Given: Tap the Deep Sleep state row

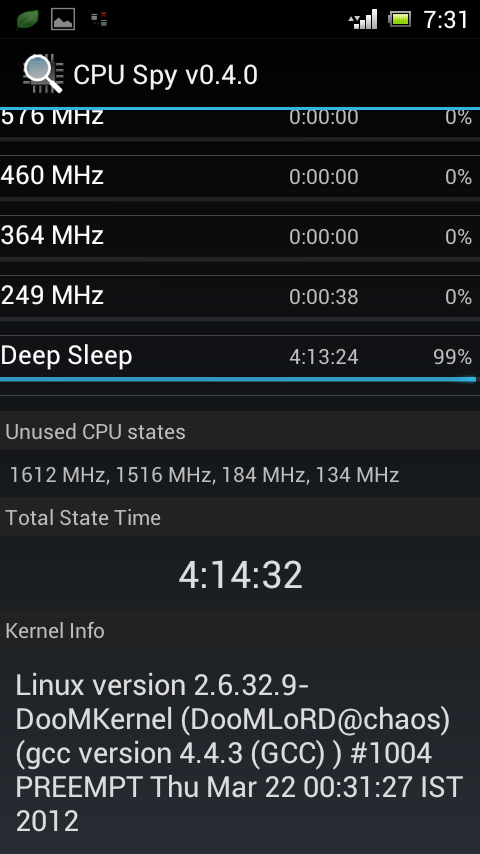Looking at the screenshot, I should (240, 356).
